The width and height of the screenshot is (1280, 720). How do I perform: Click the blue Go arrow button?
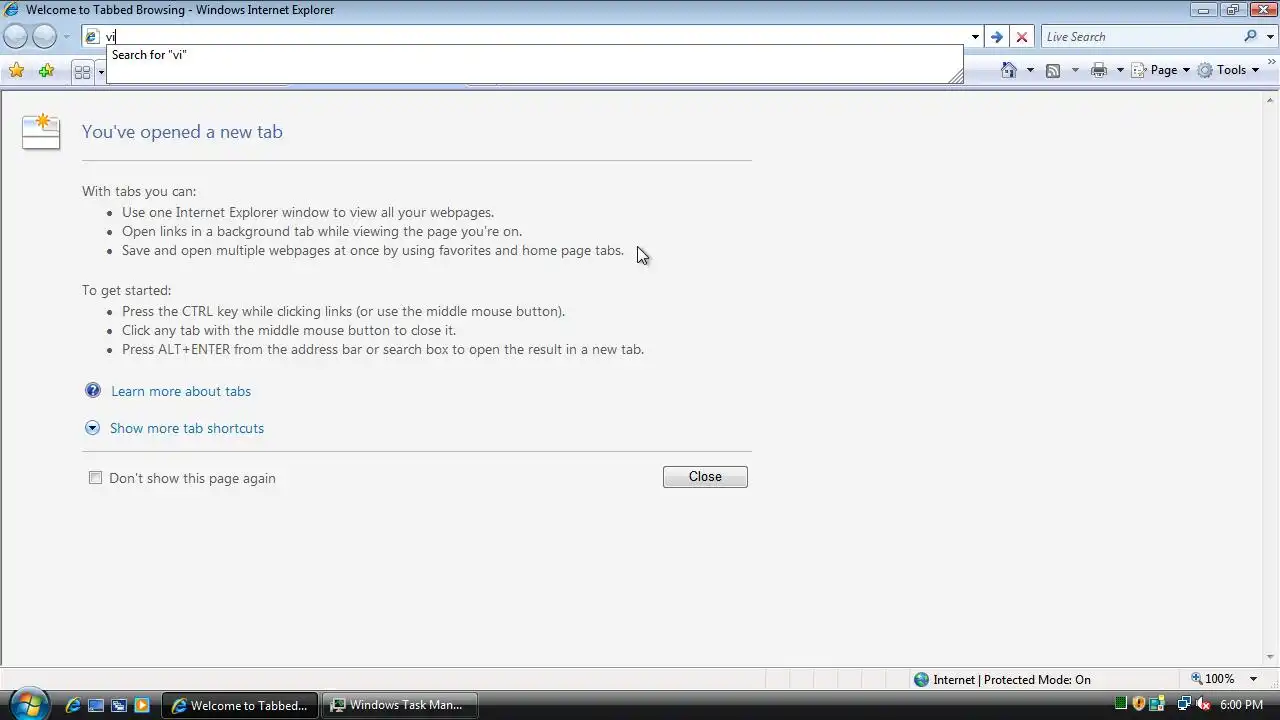pyautogui.click(x=996, y=37)
